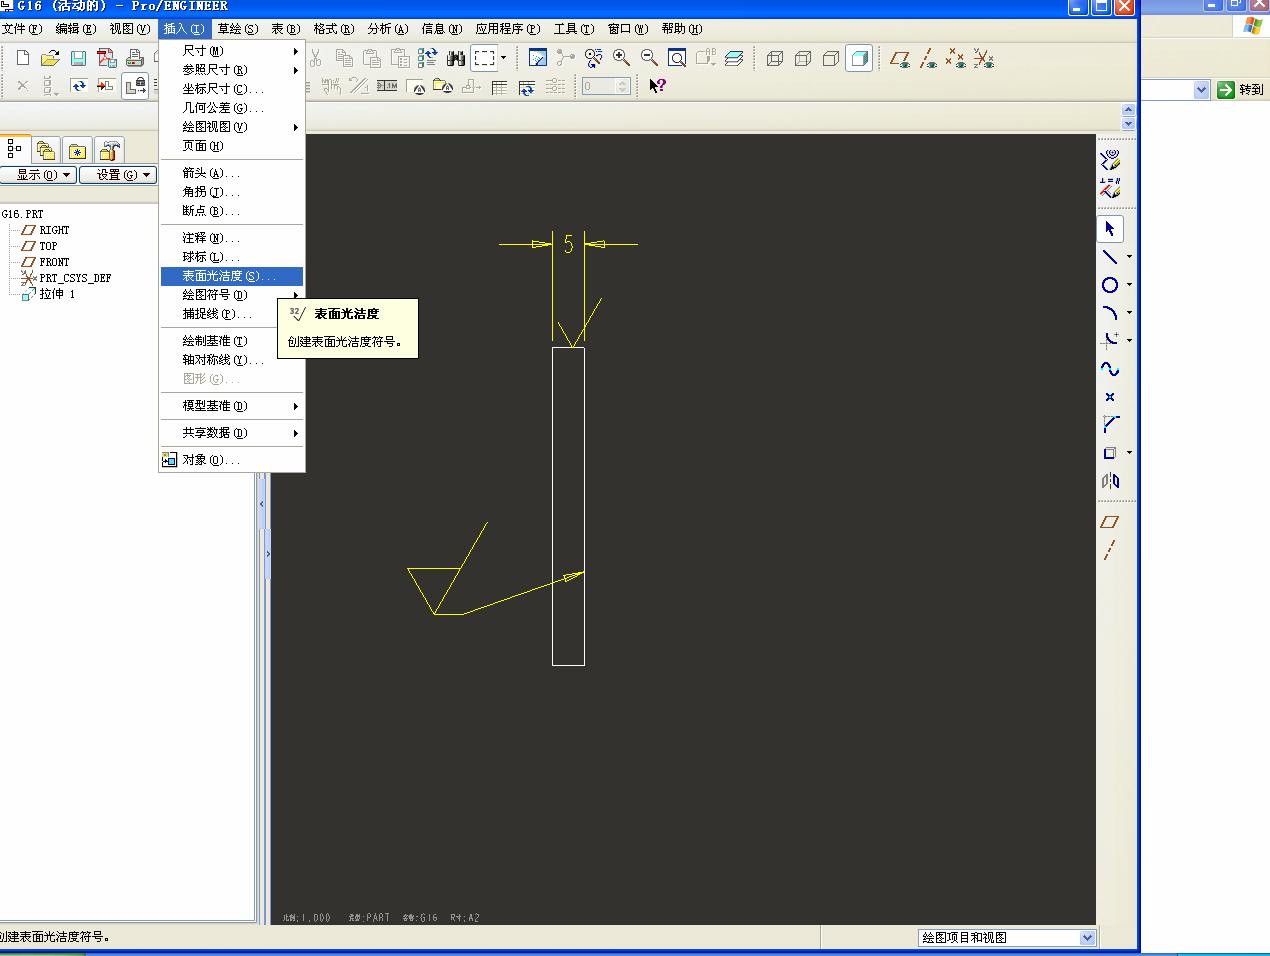Click the Save disk icon
This screenshot has width=1270, height=956.
pyautogui.click(x=78, y=59)
